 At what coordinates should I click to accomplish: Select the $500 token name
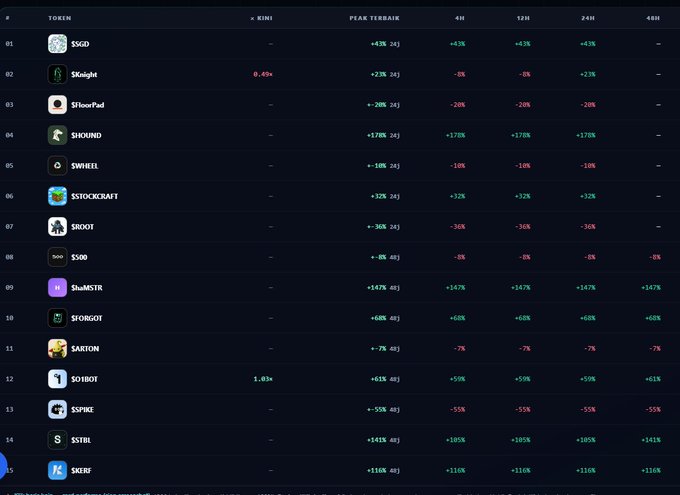coord(79,257)
